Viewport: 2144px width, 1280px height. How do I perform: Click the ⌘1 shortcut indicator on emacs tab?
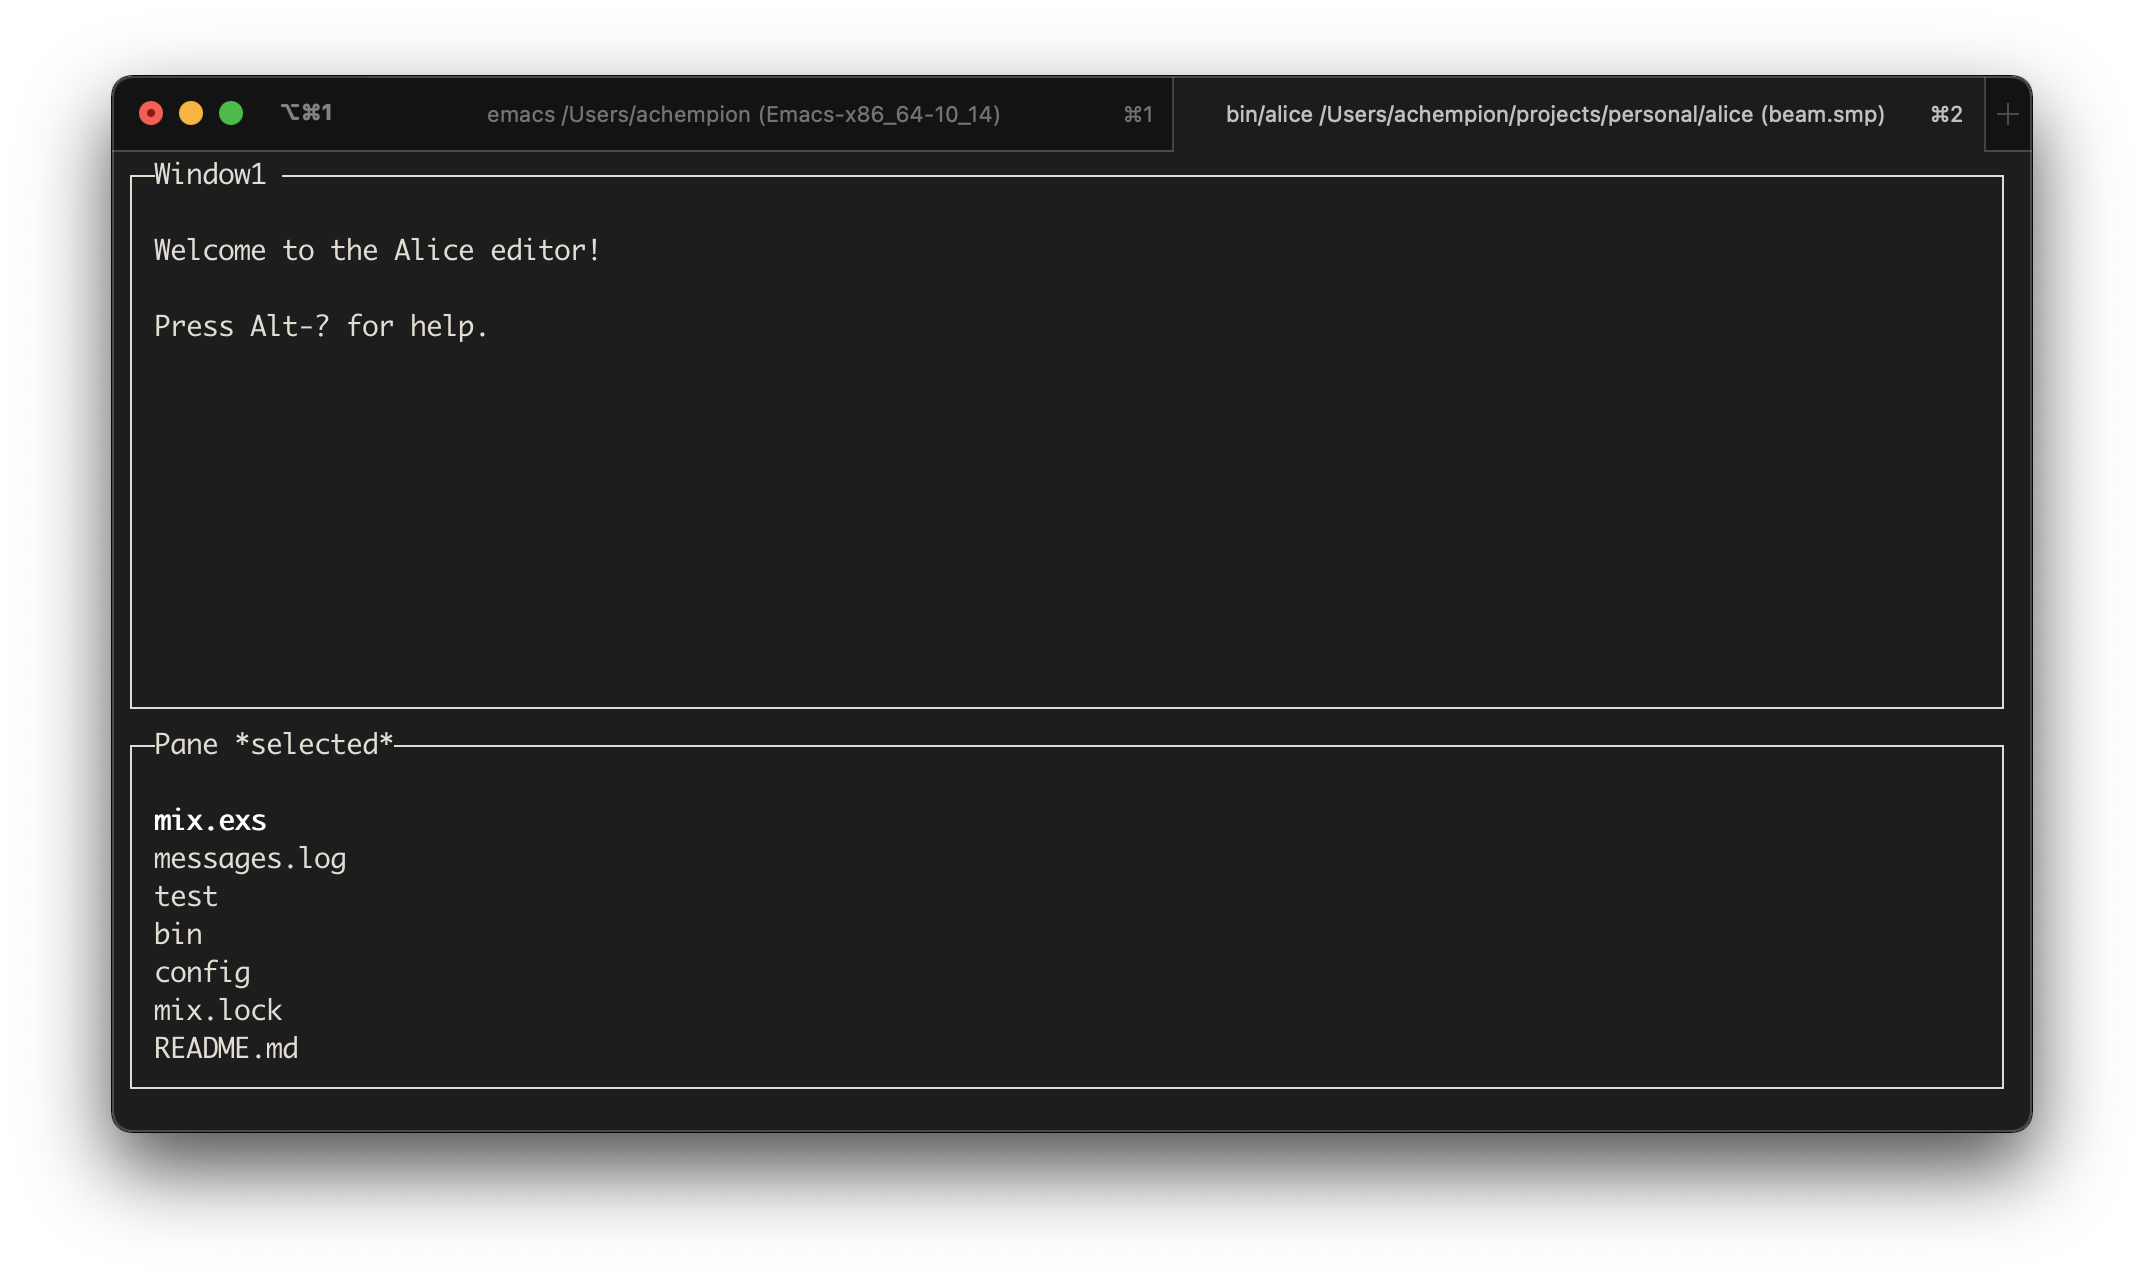pyautogui.click(x=1138, y=114)
